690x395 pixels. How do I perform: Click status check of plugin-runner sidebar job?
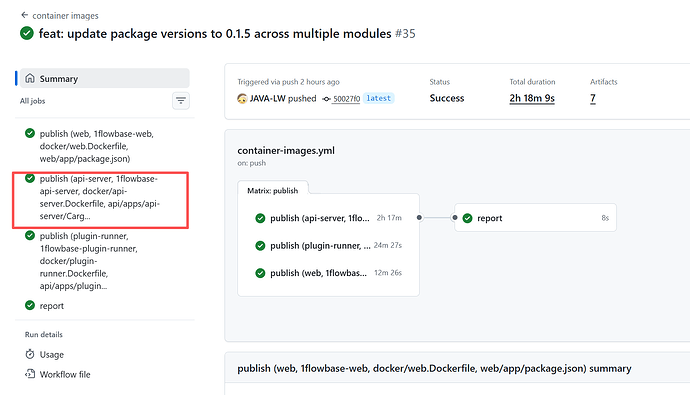[x=30, y=236]
